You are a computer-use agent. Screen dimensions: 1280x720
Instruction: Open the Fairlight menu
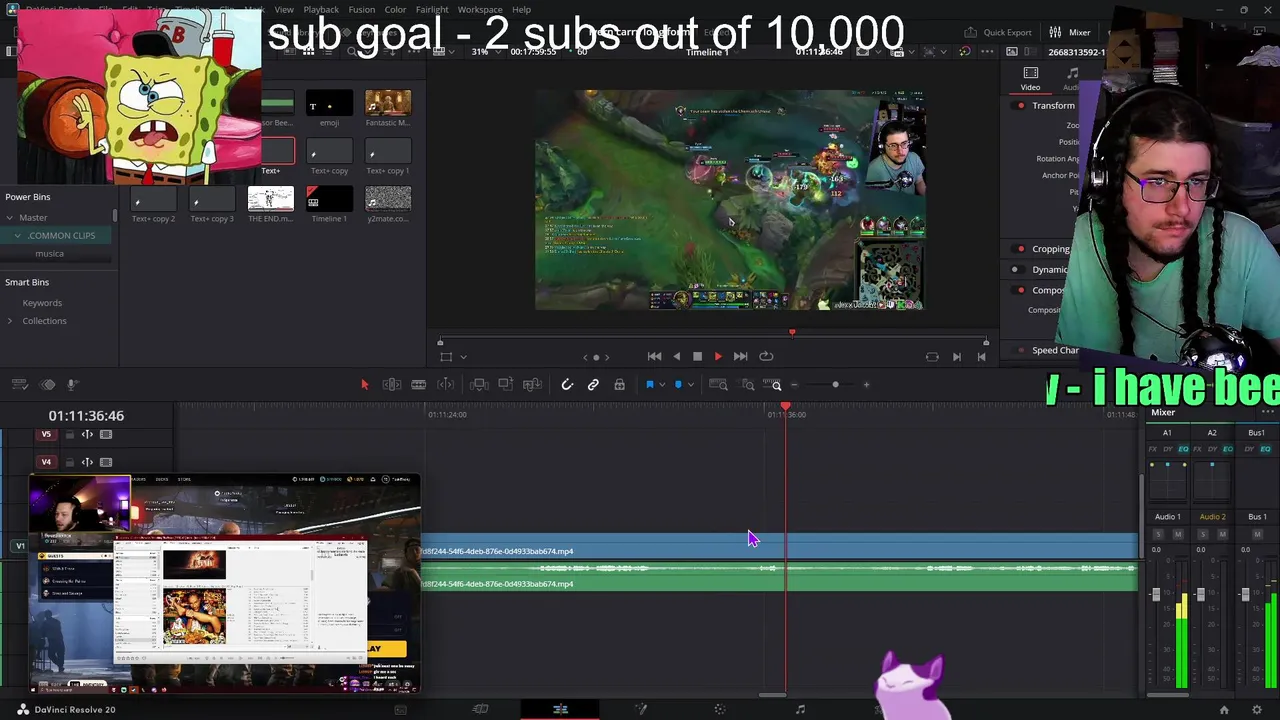click(432, 10)
